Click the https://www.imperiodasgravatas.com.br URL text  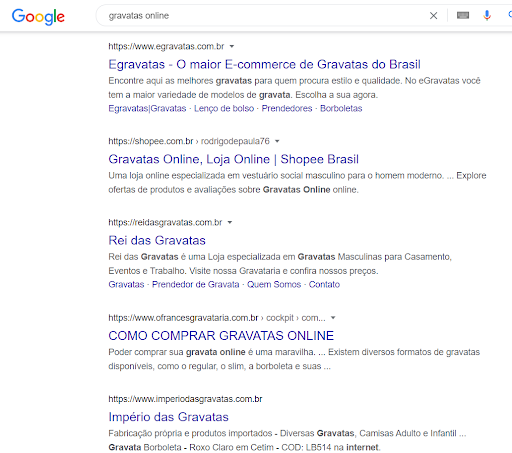185,399
